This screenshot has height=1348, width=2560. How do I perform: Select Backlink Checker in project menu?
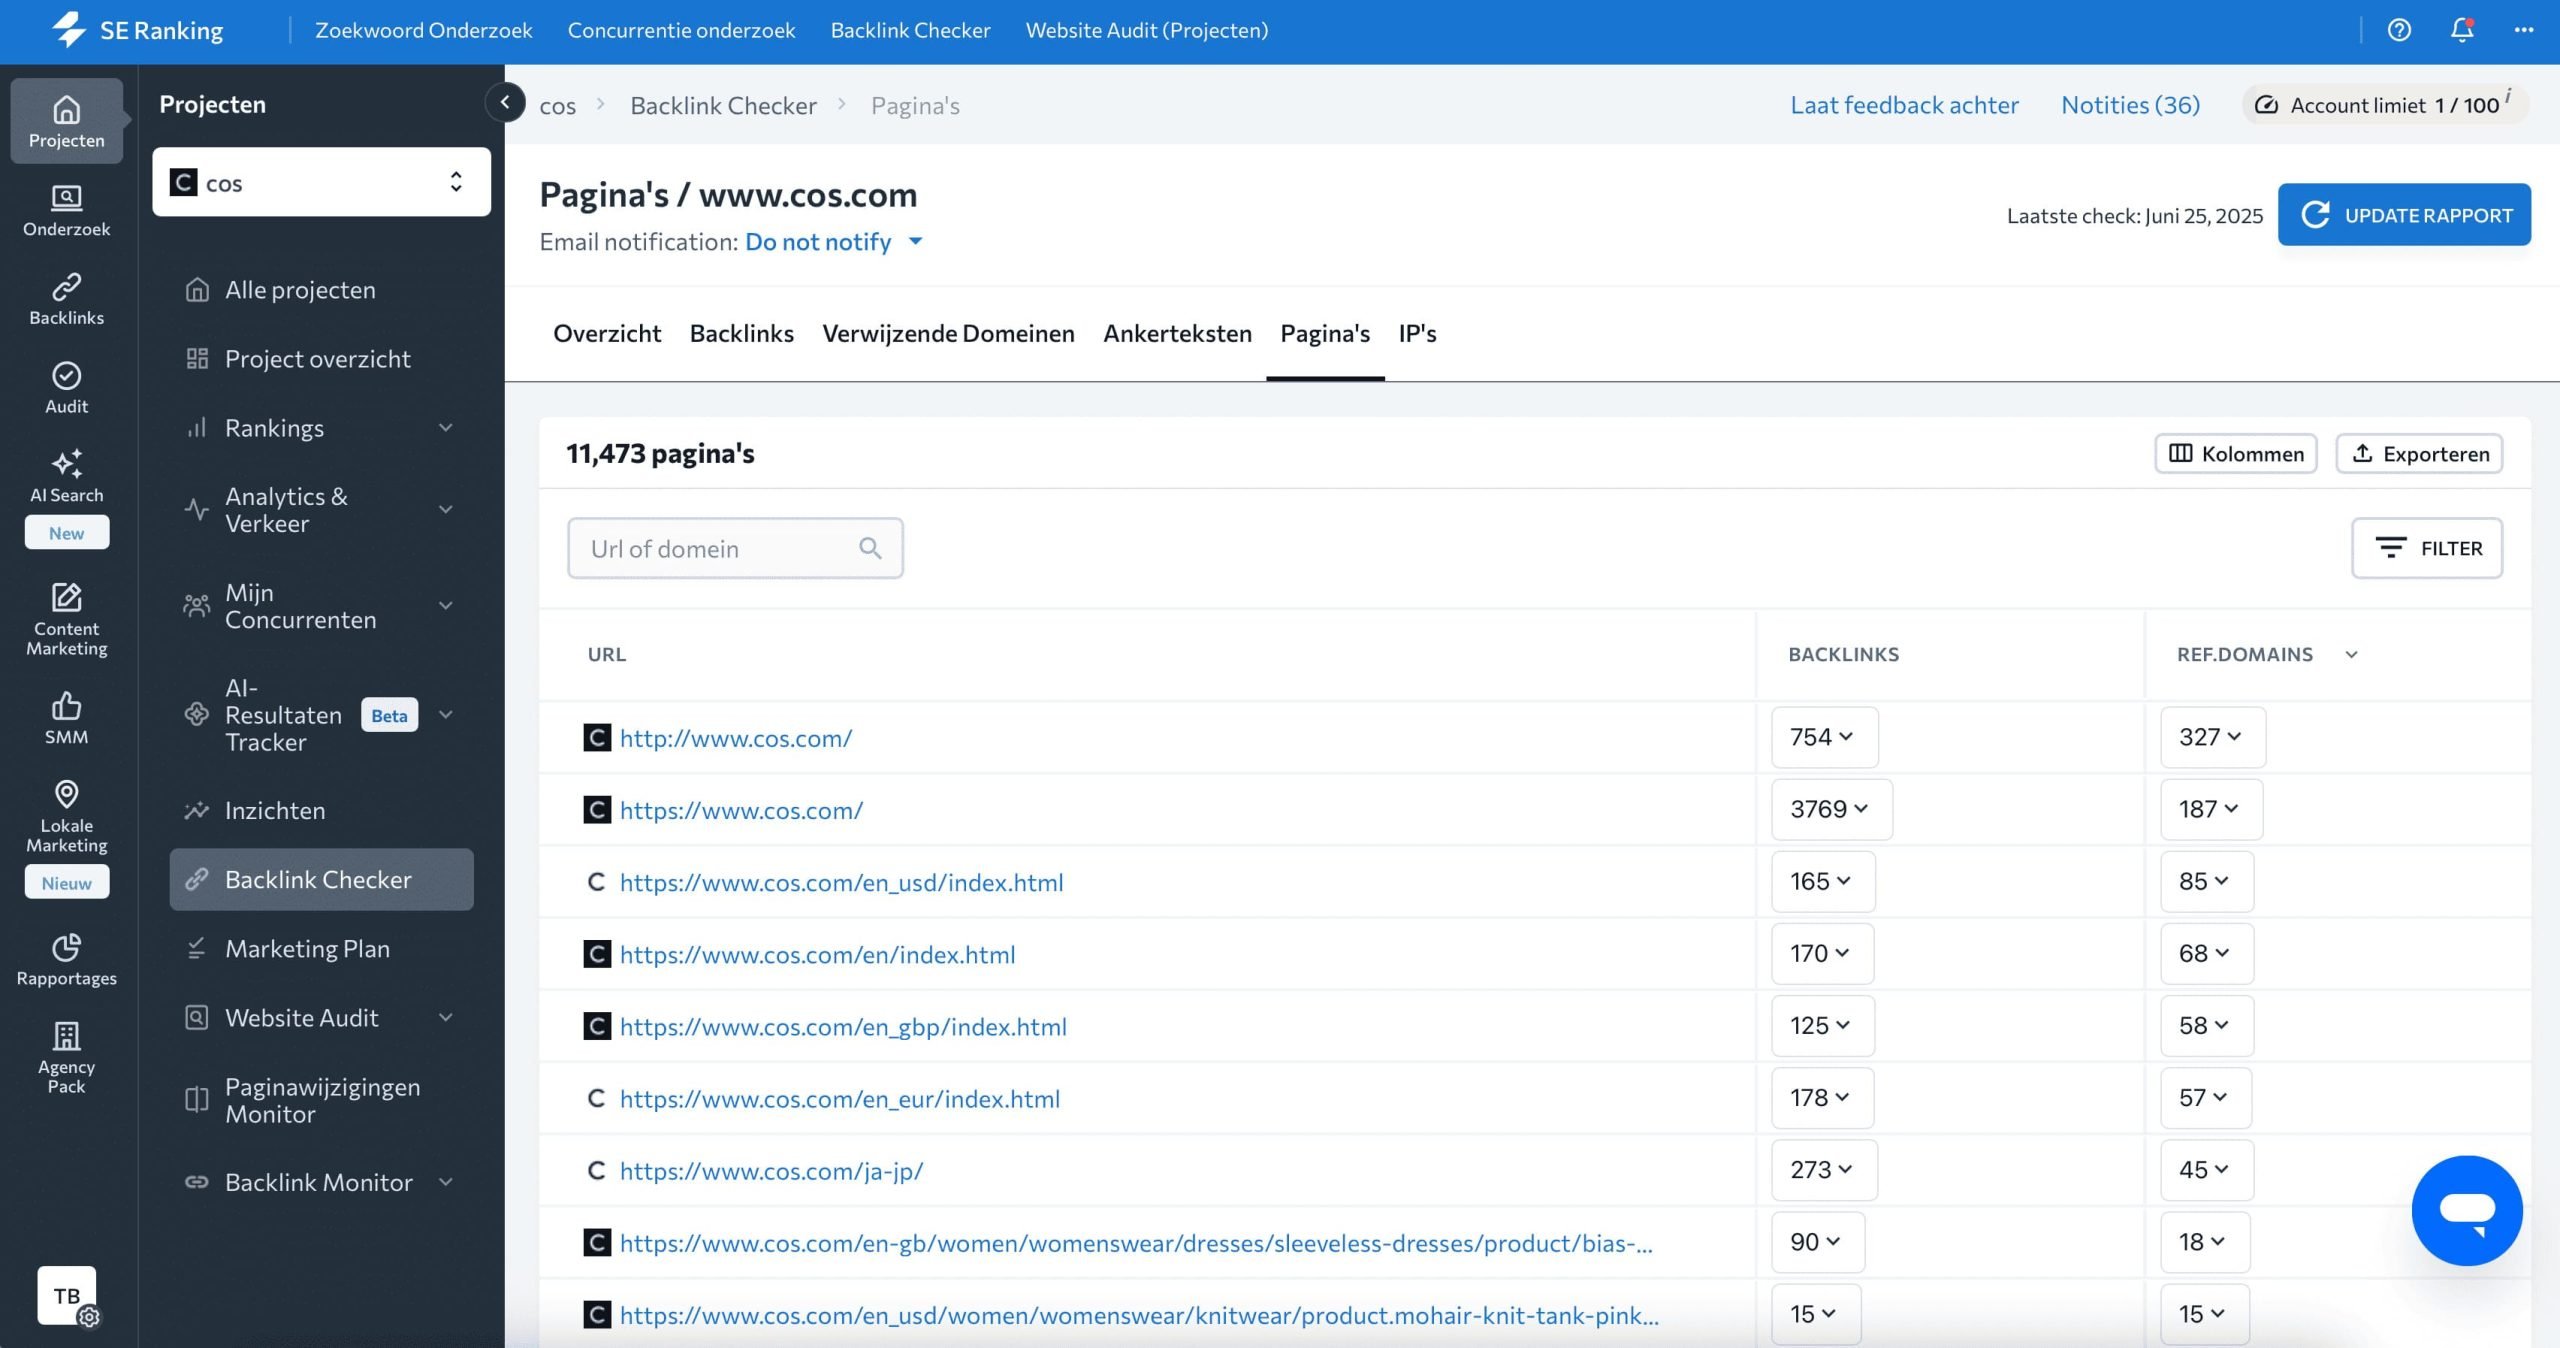click(x=320, y=880)
